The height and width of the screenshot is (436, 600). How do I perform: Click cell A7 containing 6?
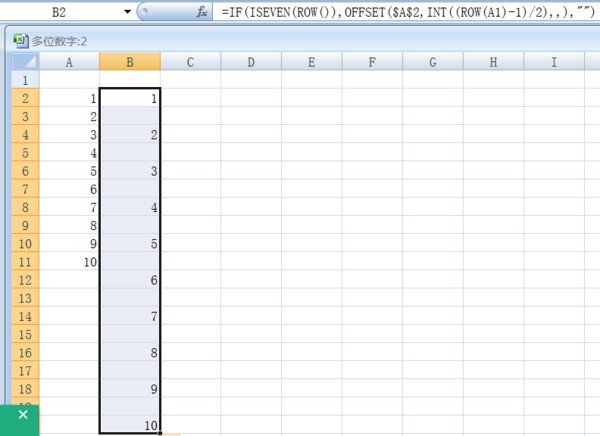coord(69,189)
